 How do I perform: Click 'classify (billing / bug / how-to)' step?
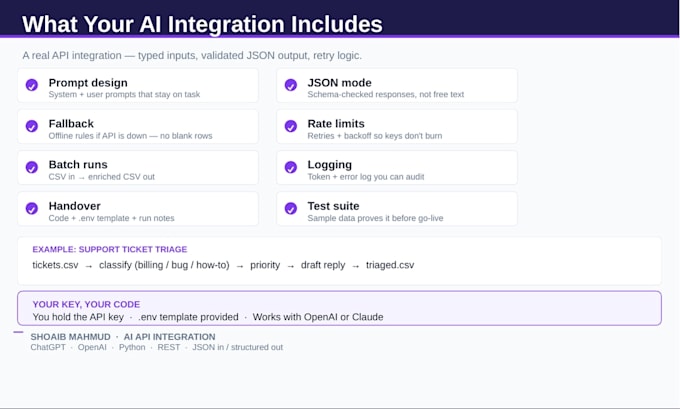[x=164, y=265]
